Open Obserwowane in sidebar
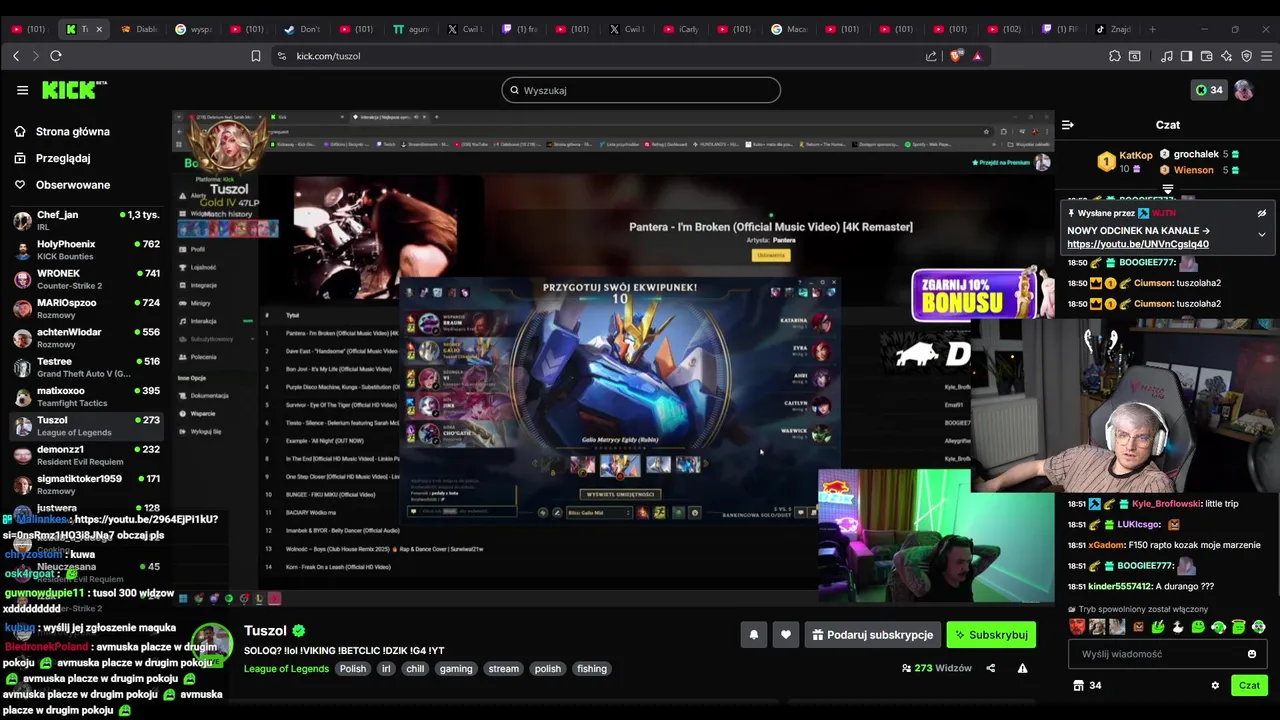Image resolution: width=1280 pixels, height=720 pixels. 72,185
